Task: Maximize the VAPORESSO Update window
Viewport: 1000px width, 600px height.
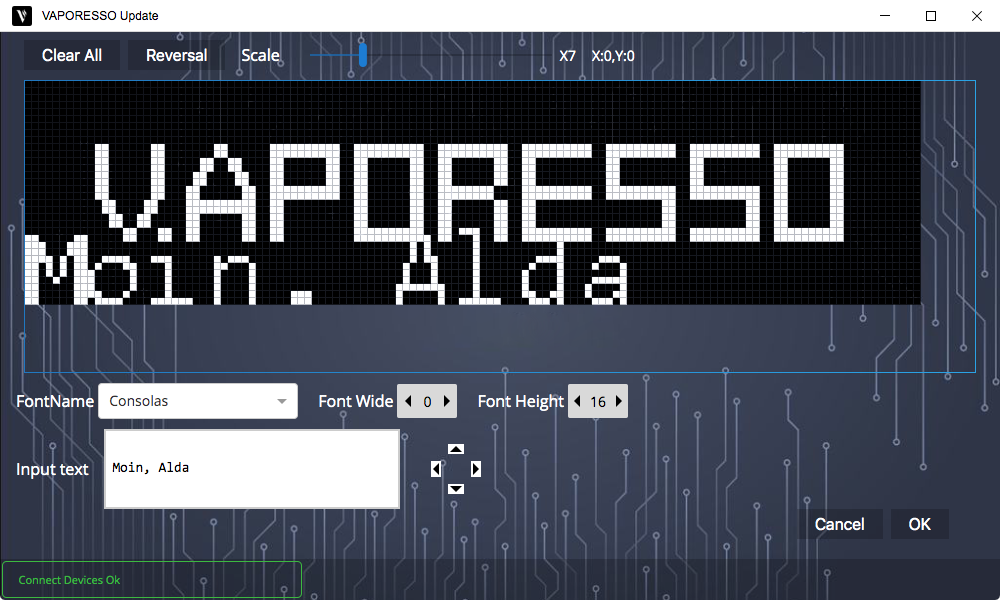Action: tap(930, 16)
